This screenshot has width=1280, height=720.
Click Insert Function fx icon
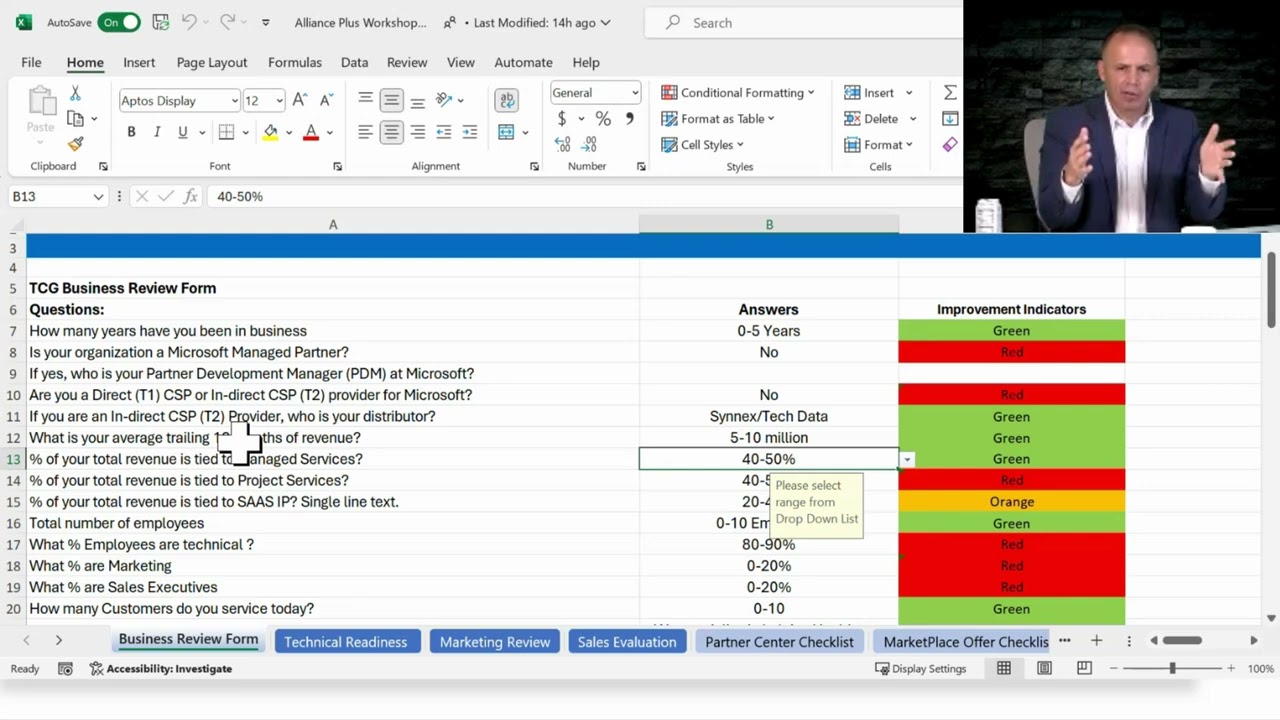pos(190,196)
